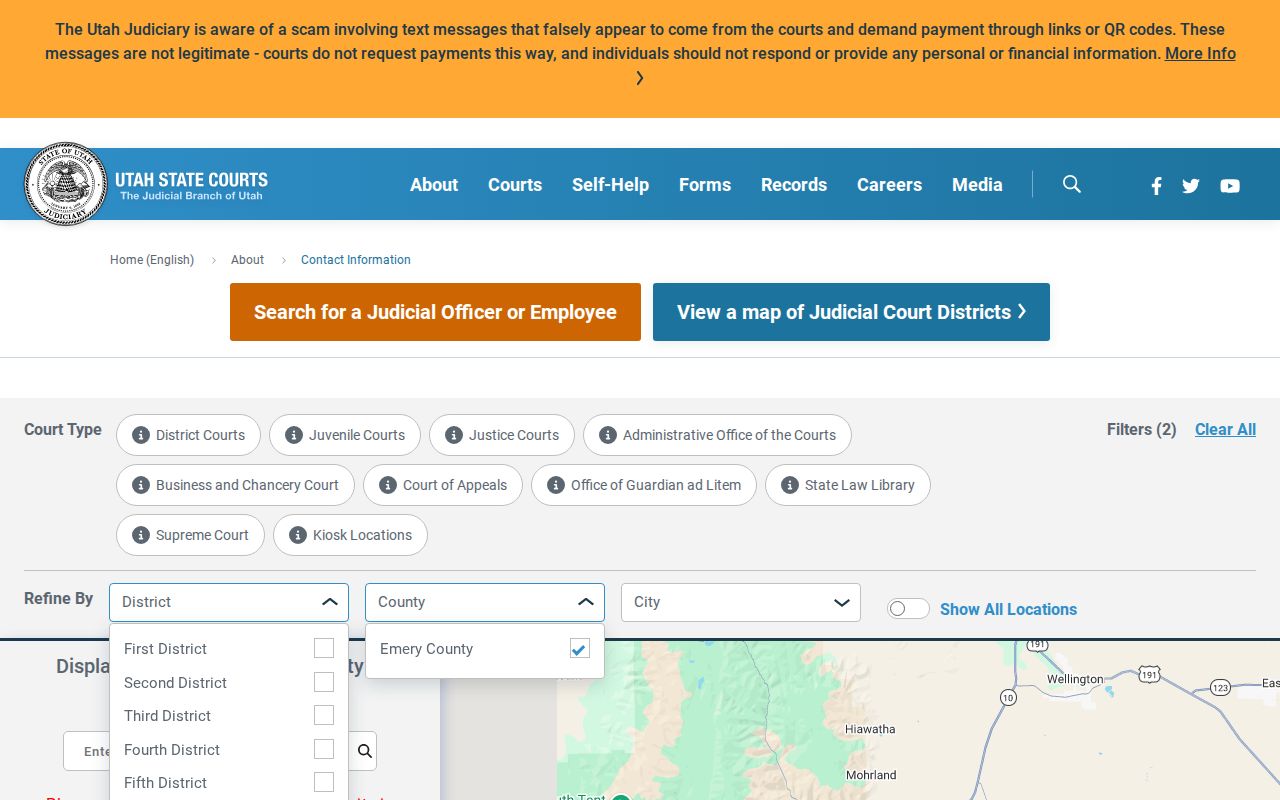Click Search for a Judicial Officer or Employee
Viewport: 1280px width, 800px height.
435,312
